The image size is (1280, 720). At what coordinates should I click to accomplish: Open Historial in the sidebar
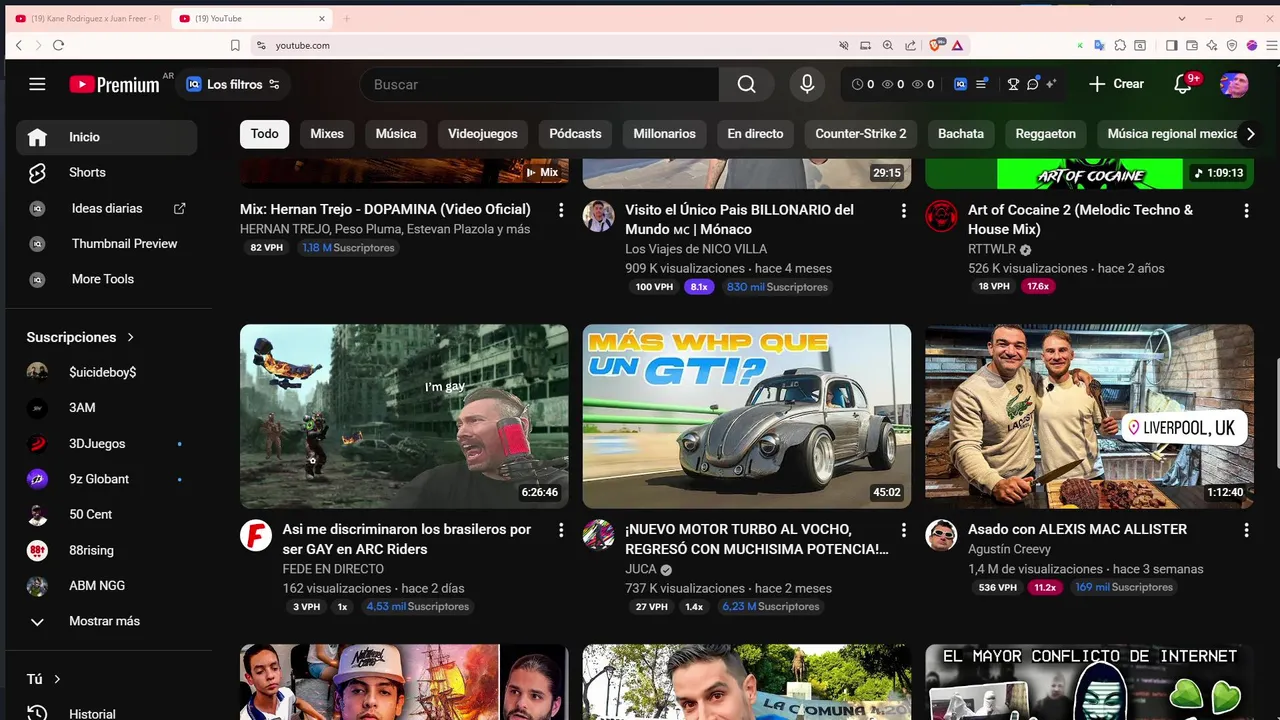[x=106, y=713]
